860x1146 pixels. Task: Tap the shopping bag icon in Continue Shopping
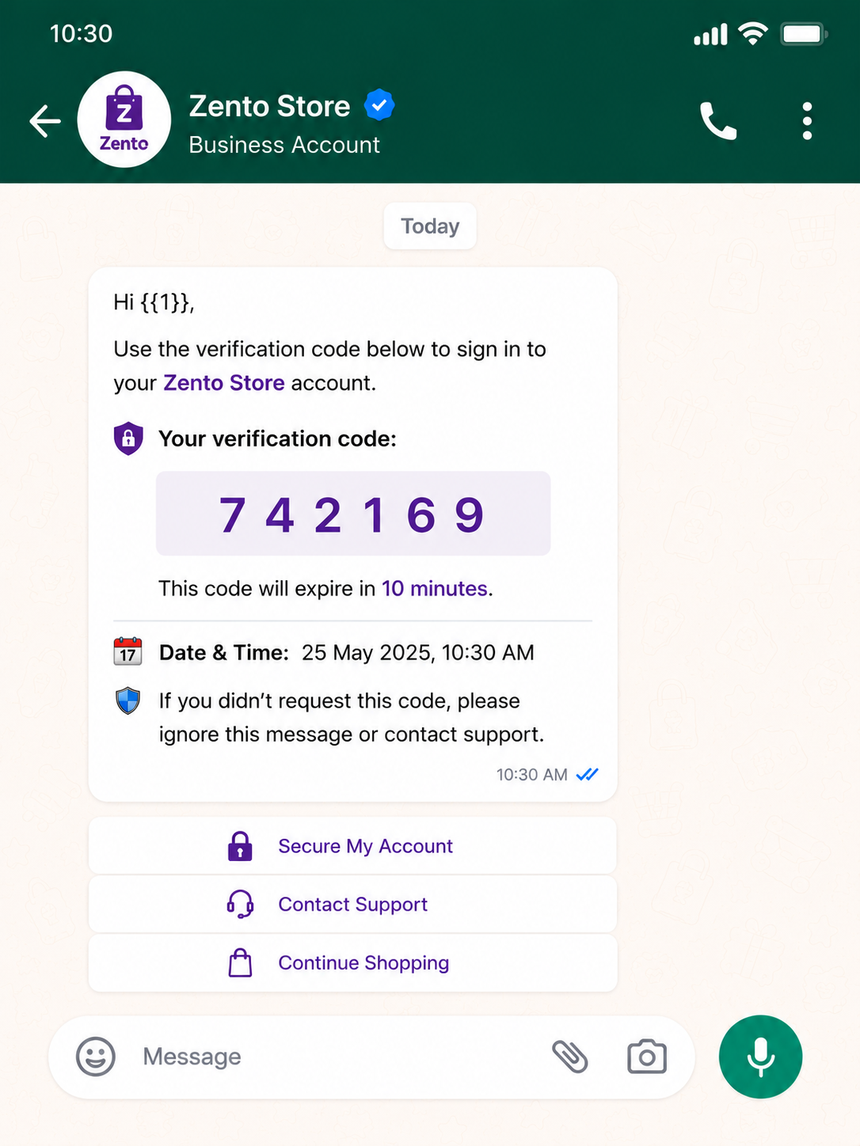click(240, 963)
